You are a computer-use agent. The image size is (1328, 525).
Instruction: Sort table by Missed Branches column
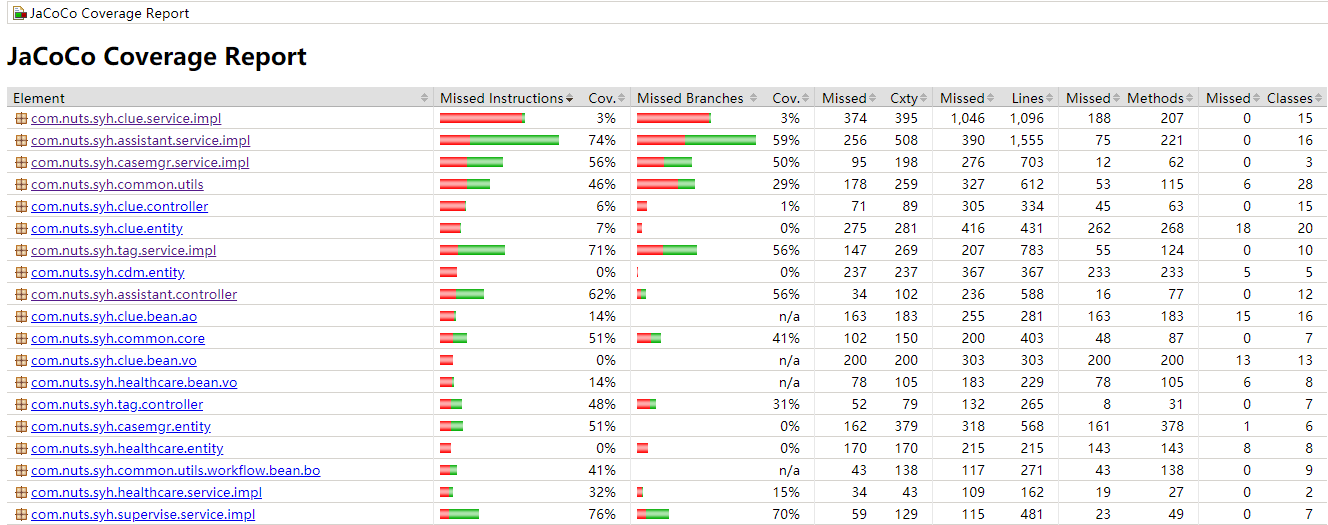coord(697,98)
